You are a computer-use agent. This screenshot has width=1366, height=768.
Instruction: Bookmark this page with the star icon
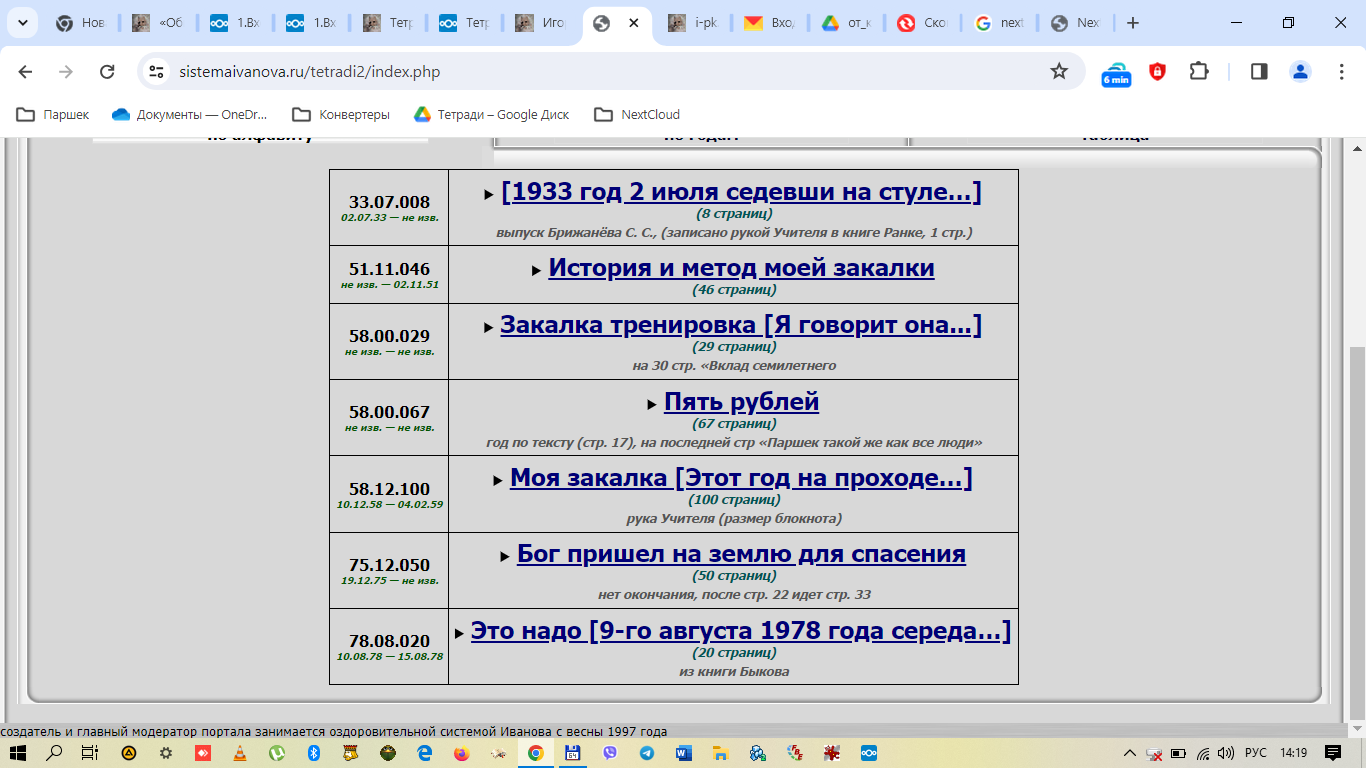[1059, 71]
